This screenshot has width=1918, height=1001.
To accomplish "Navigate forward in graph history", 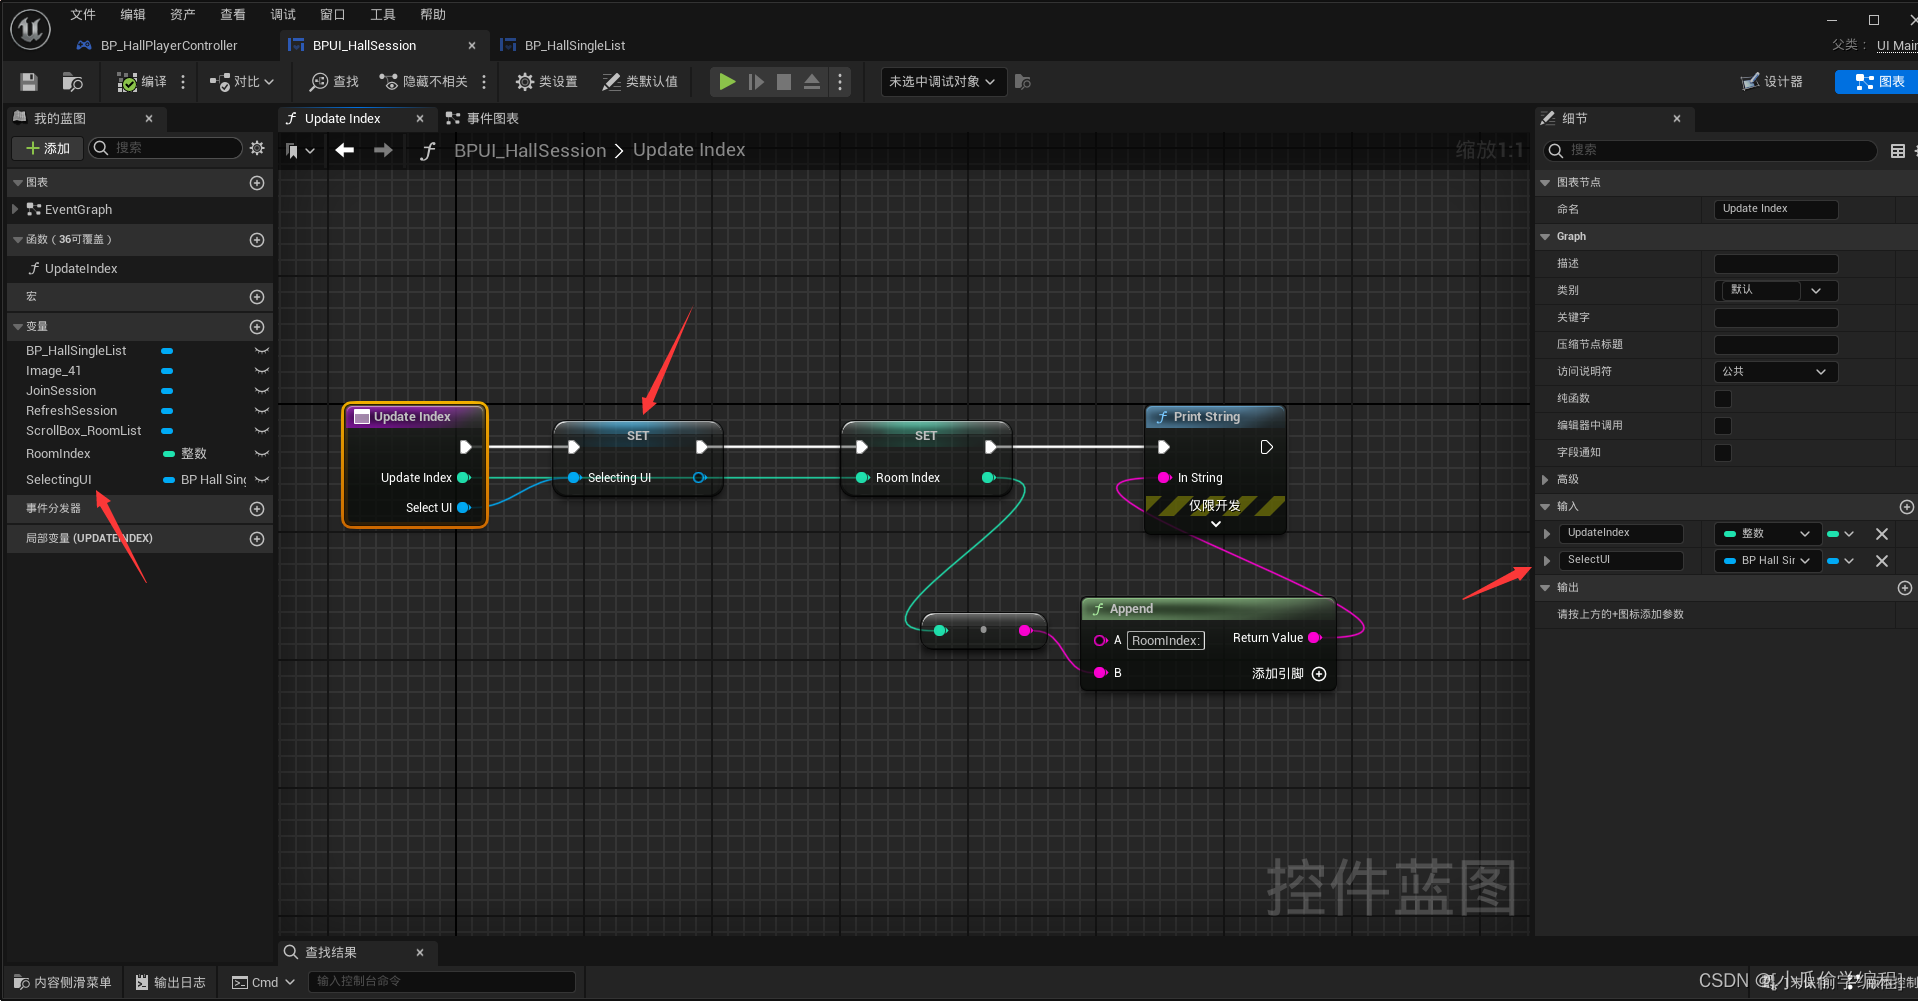I will pos(383,150).
